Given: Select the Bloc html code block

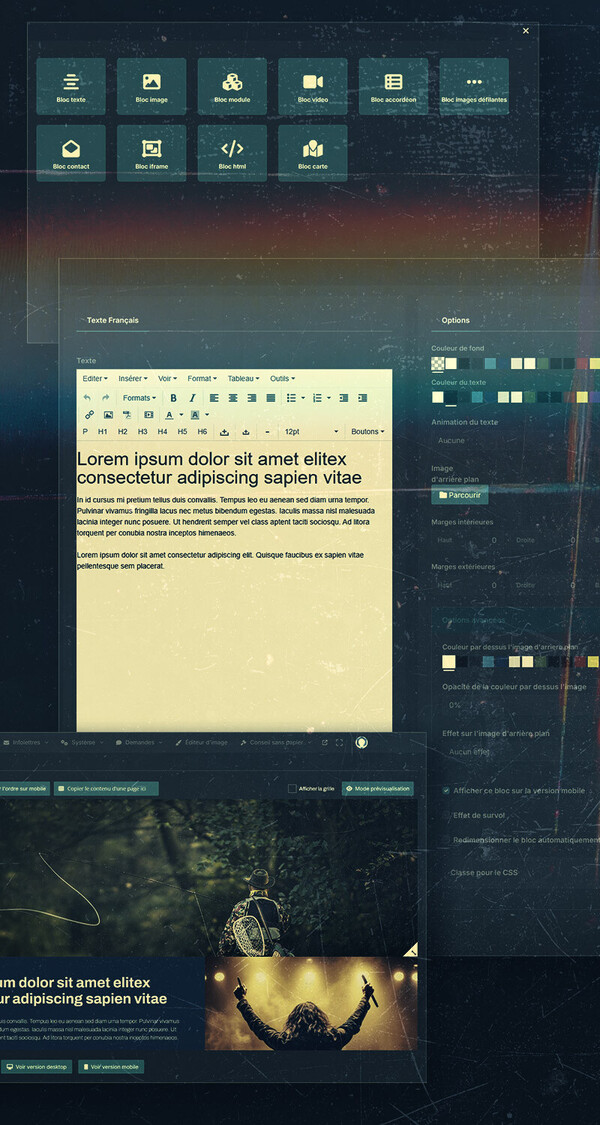Looking at the screenshot, I should [x=232, y=153].
